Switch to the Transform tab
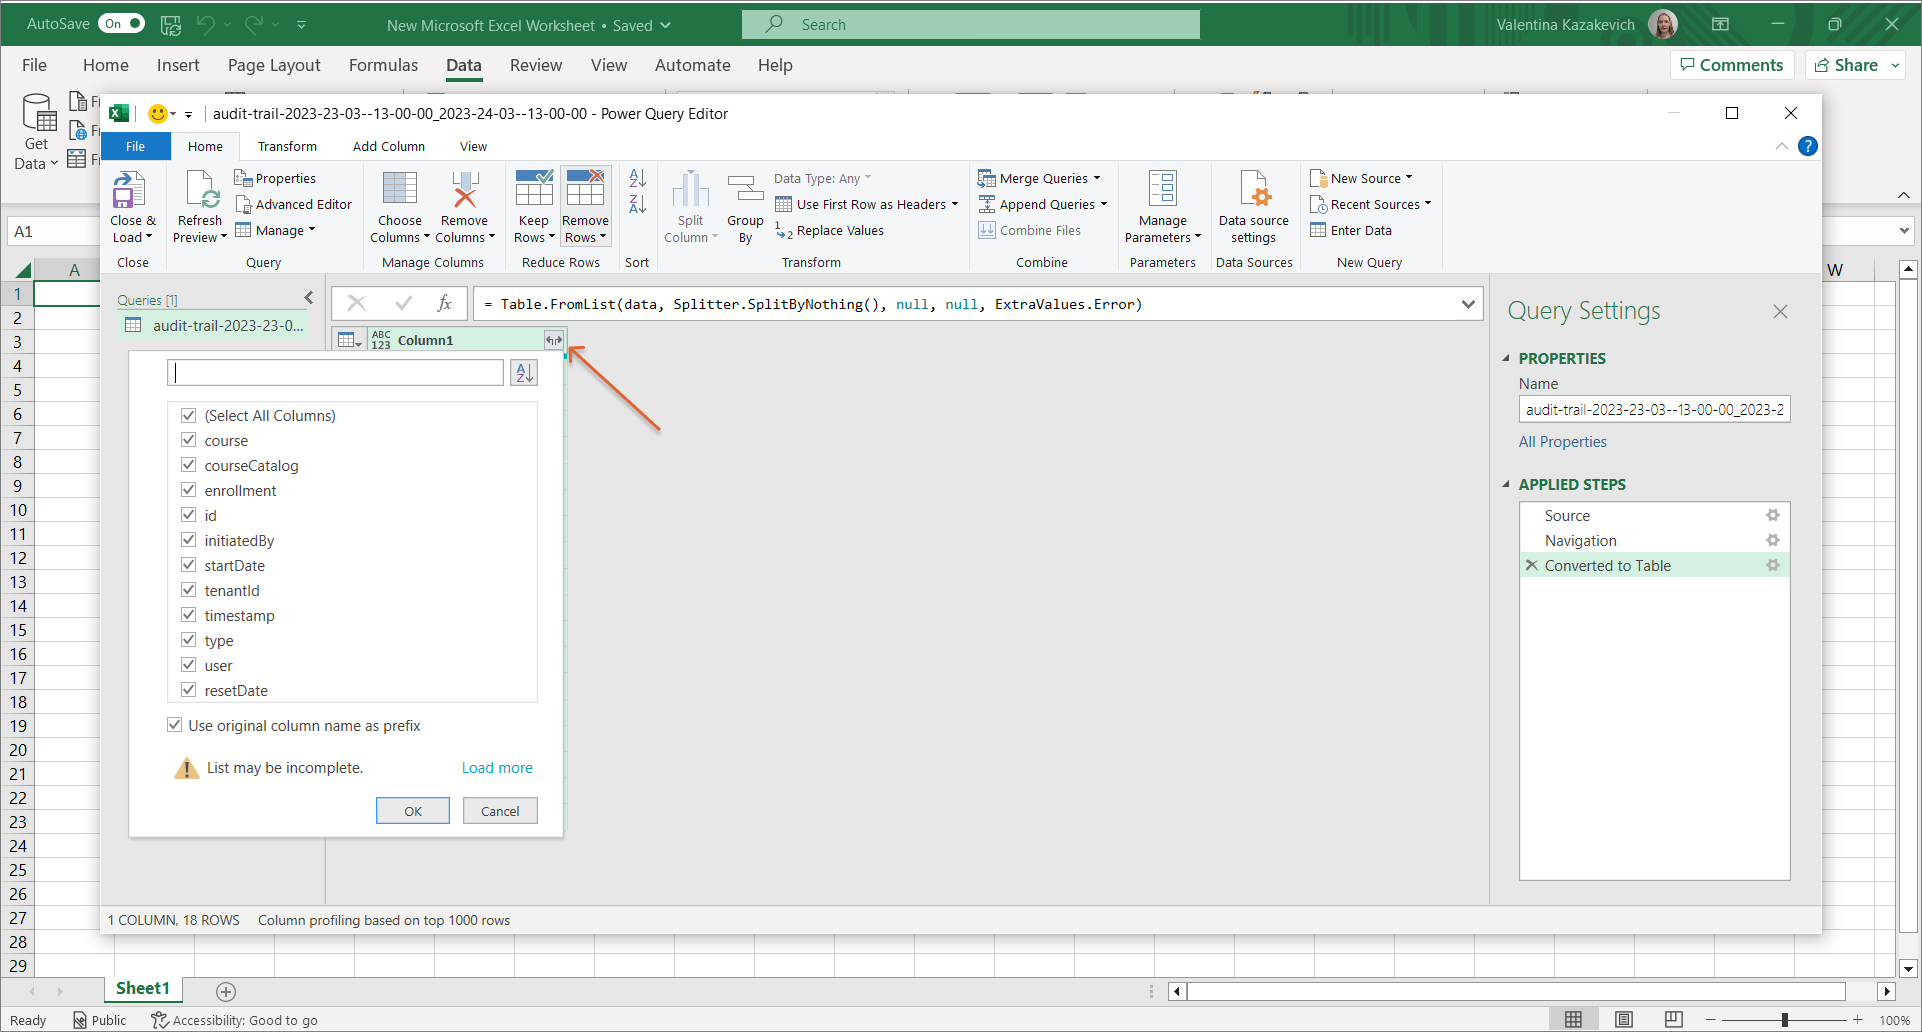 click(x=287, y=146)
